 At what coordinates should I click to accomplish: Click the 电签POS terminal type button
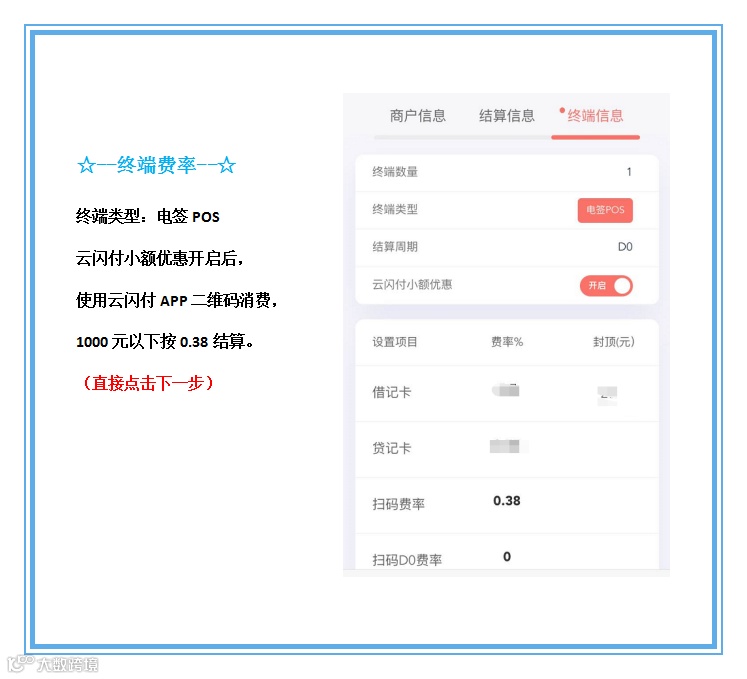(605, 210)
